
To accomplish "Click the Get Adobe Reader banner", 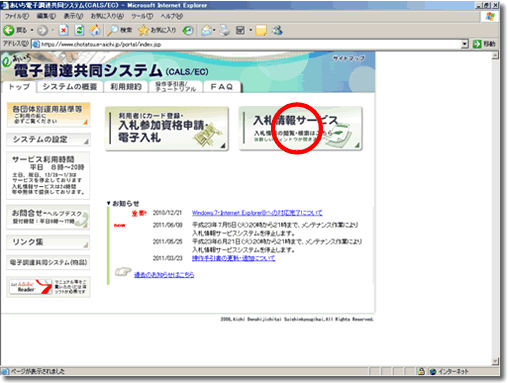I will 48,287.
